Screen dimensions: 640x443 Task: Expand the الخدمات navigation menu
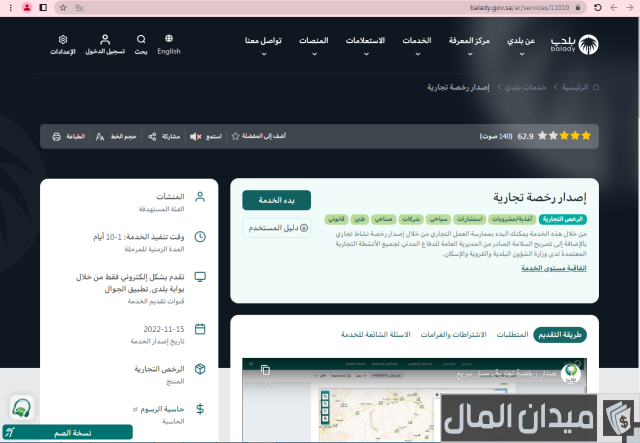pyautogui.click(x=416, y=44)
